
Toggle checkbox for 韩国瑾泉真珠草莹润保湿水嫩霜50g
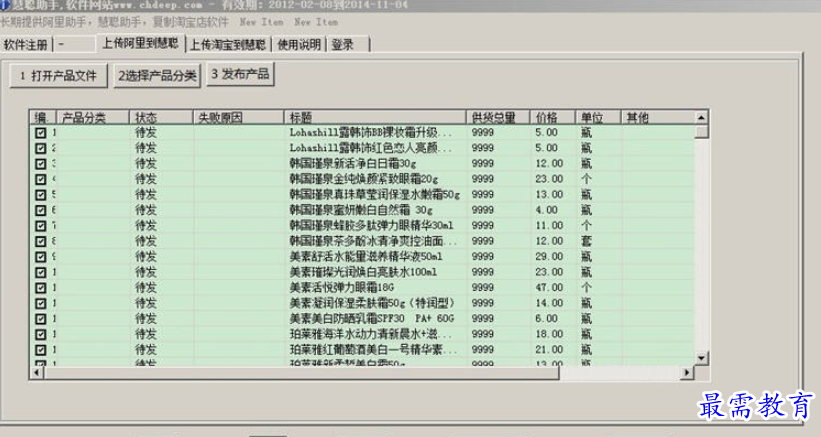coord(40,195)
